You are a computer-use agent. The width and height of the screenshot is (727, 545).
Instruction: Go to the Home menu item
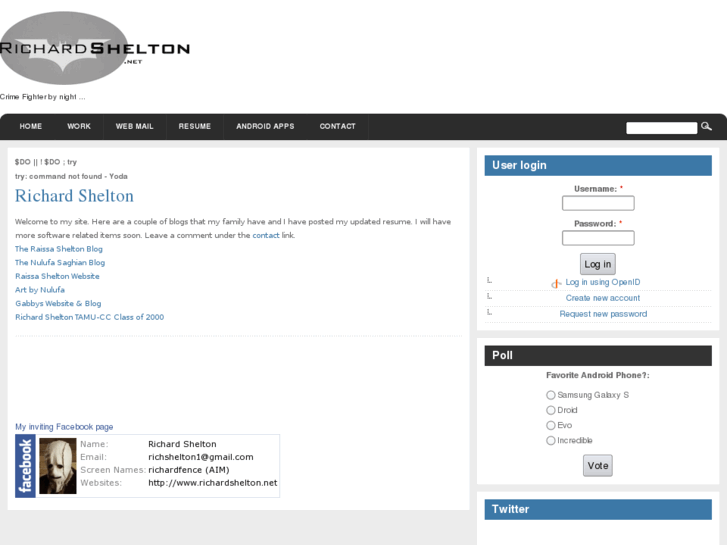pyautogui.click(x=31, y=126)
